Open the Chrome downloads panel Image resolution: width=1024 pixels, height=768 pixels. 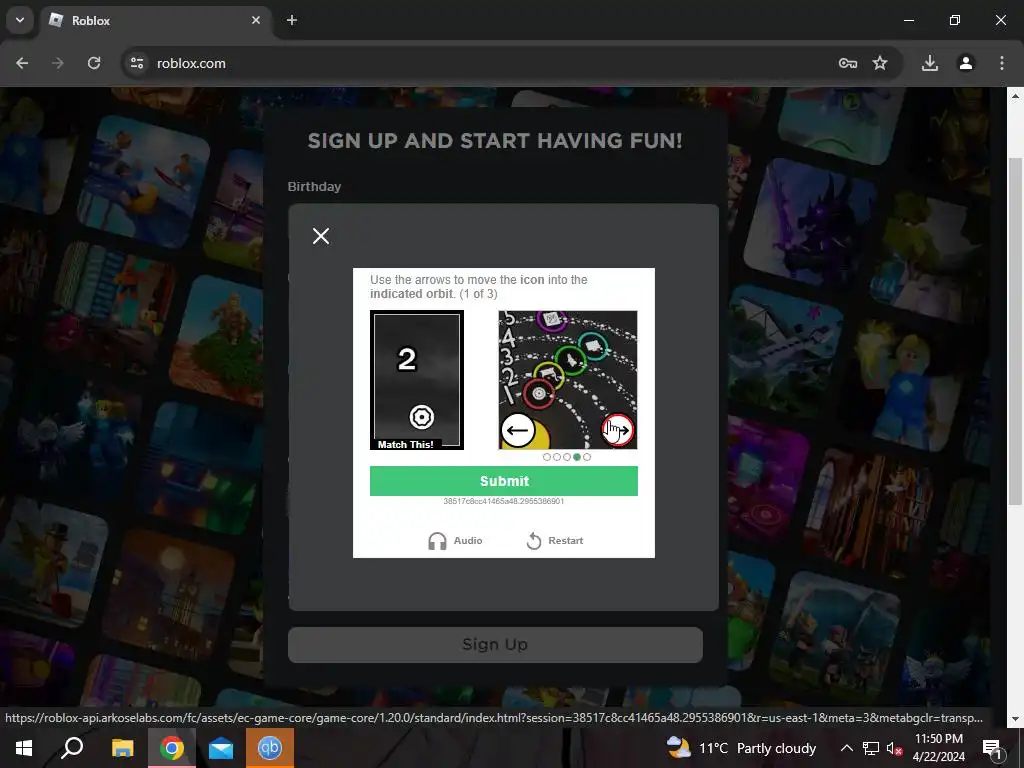(930, 63)
